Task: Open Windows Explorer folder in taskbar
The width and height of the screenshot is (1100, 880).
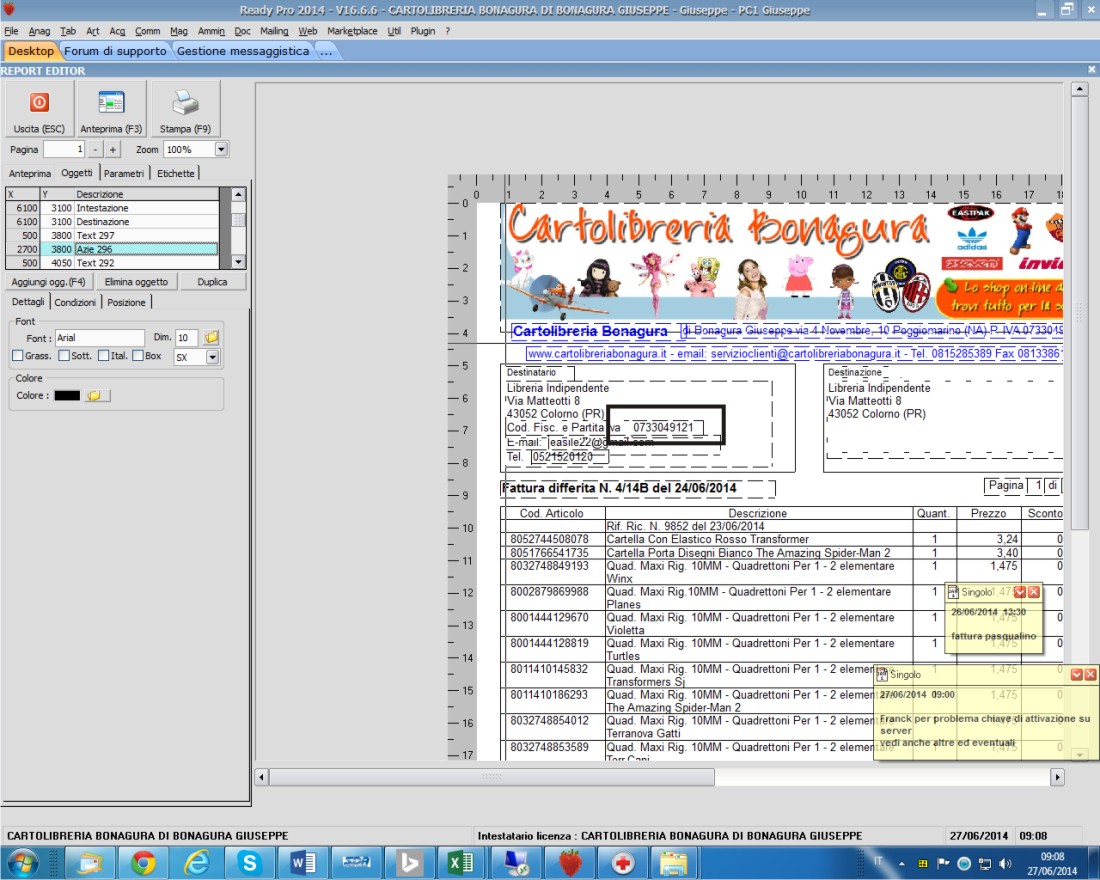Action: coord(675,862)
